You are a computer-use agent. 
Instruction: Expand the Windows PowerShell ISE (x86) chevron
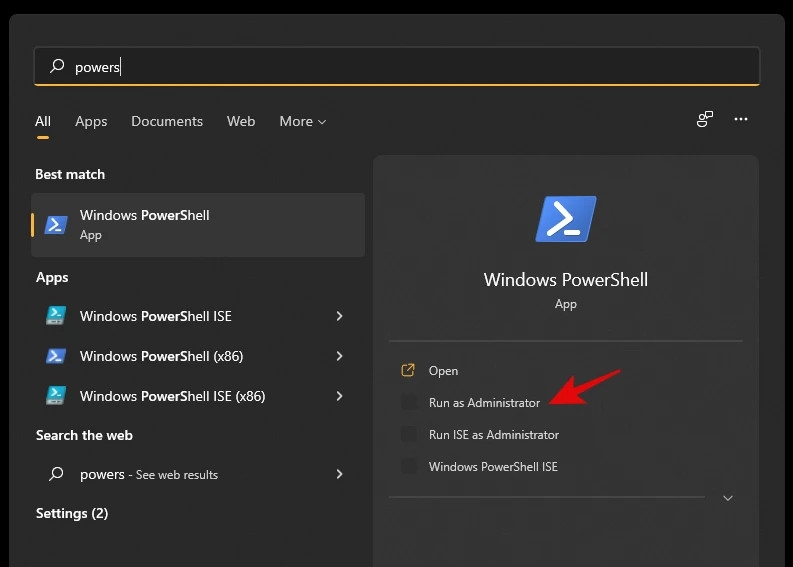tap(339, 396)
